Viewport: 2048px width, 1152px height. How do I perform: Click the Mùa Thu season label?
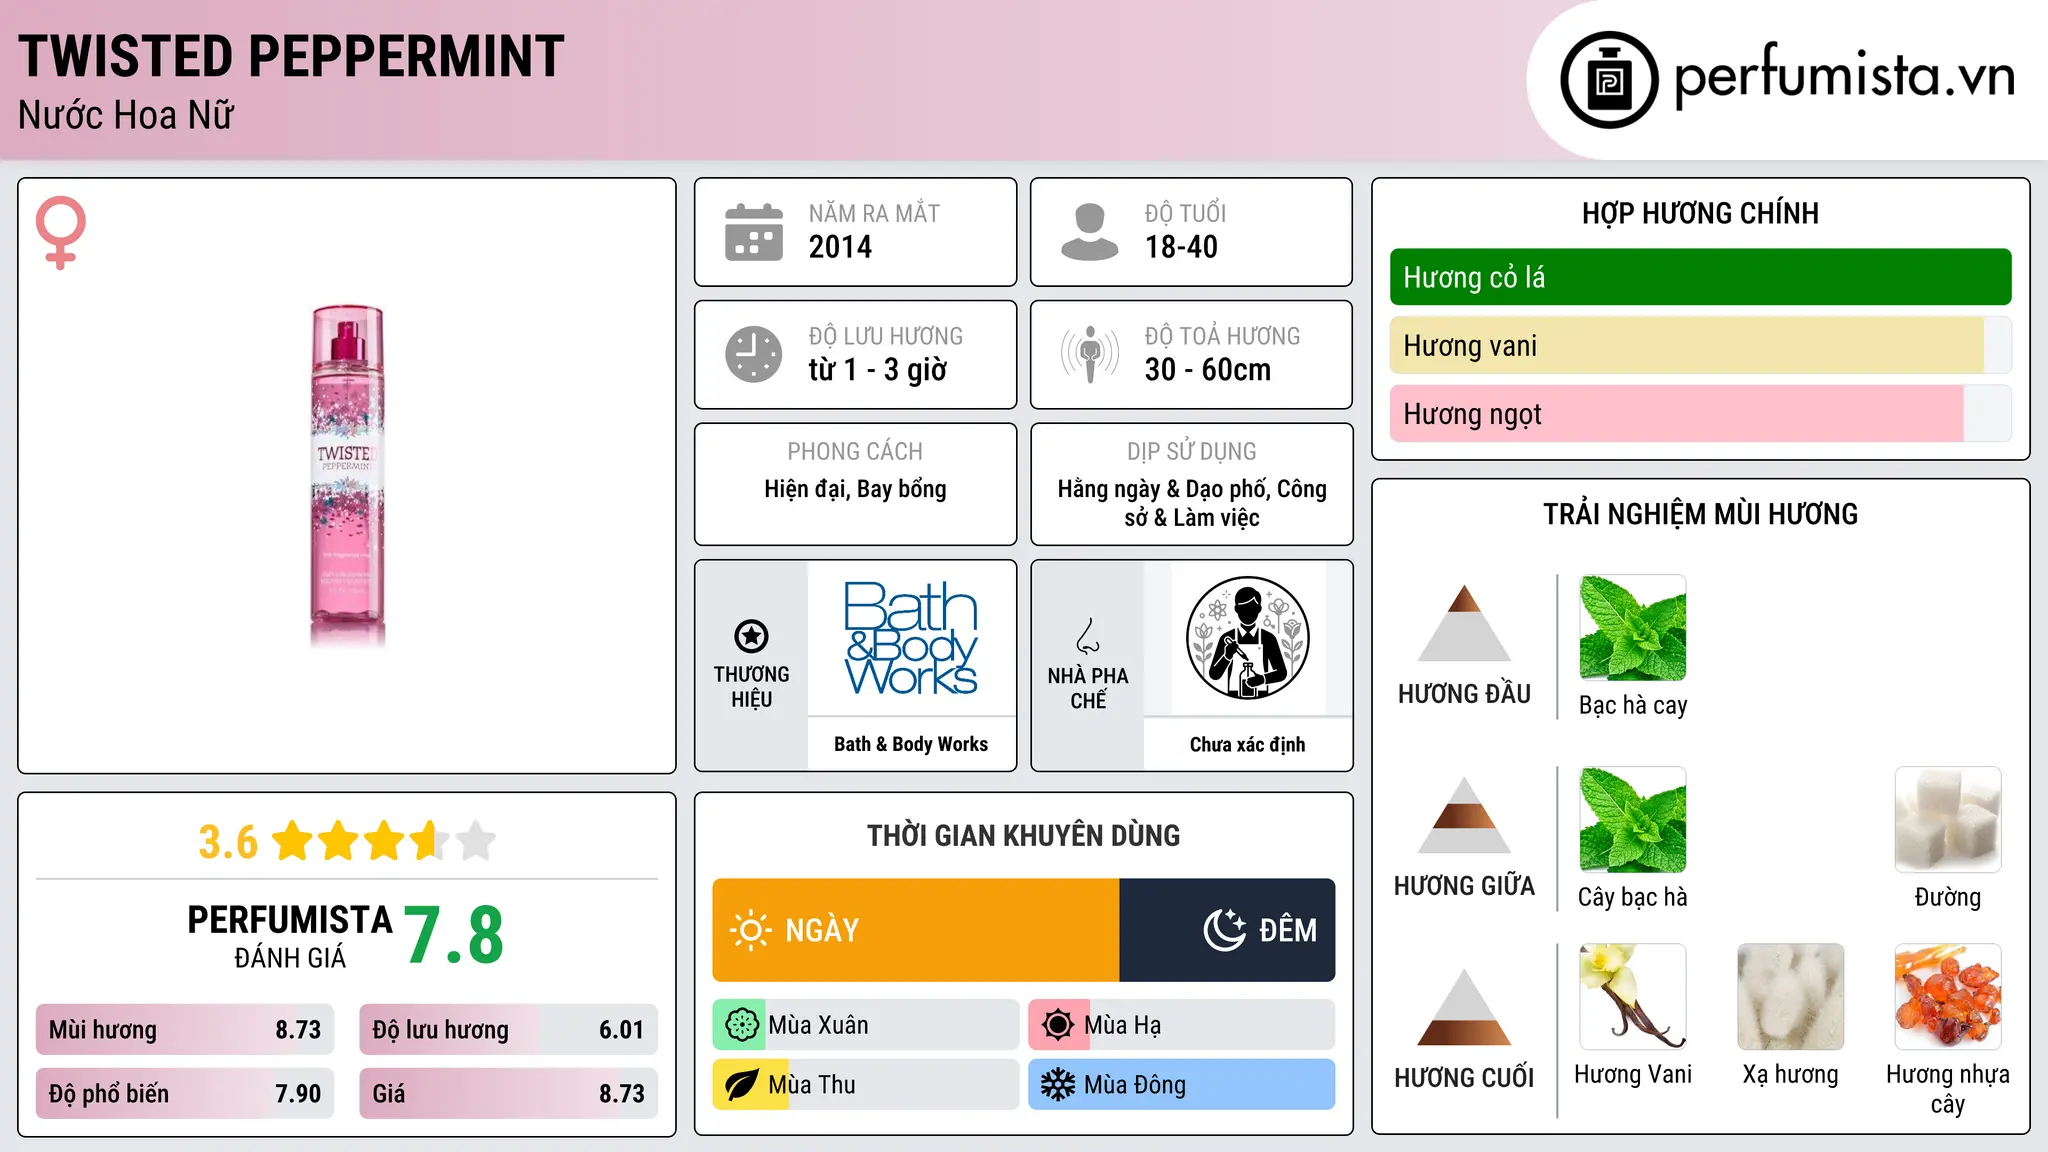[x=812, y=1085]
